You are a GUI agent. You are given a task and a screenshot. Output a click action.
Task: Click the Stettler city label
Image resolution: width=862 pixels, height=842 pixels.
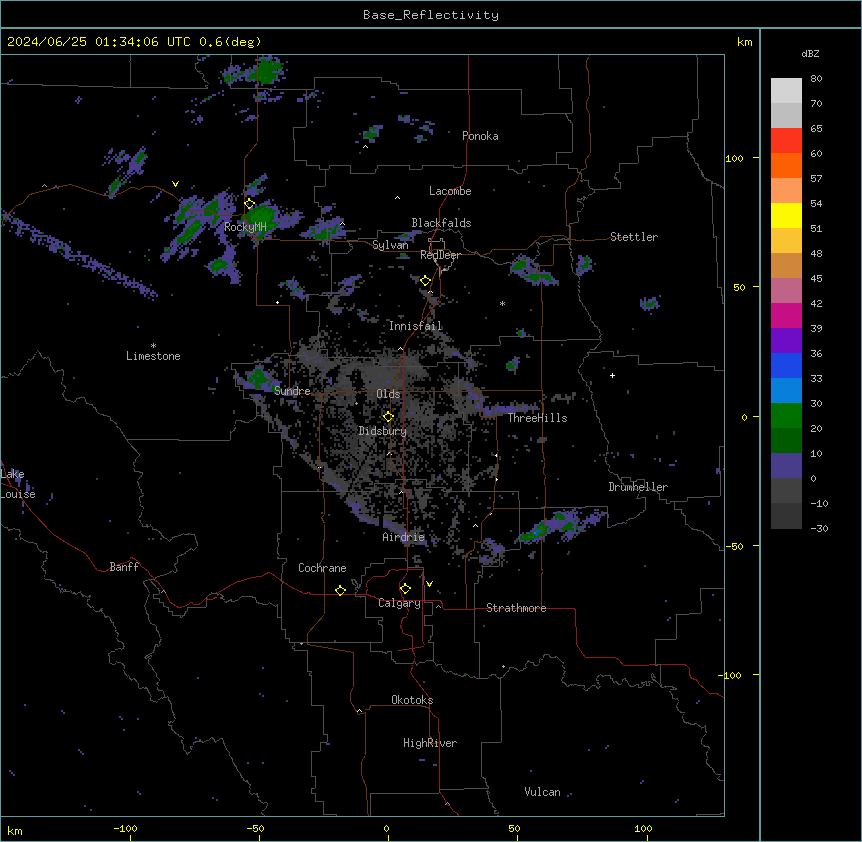pos(634,237)
